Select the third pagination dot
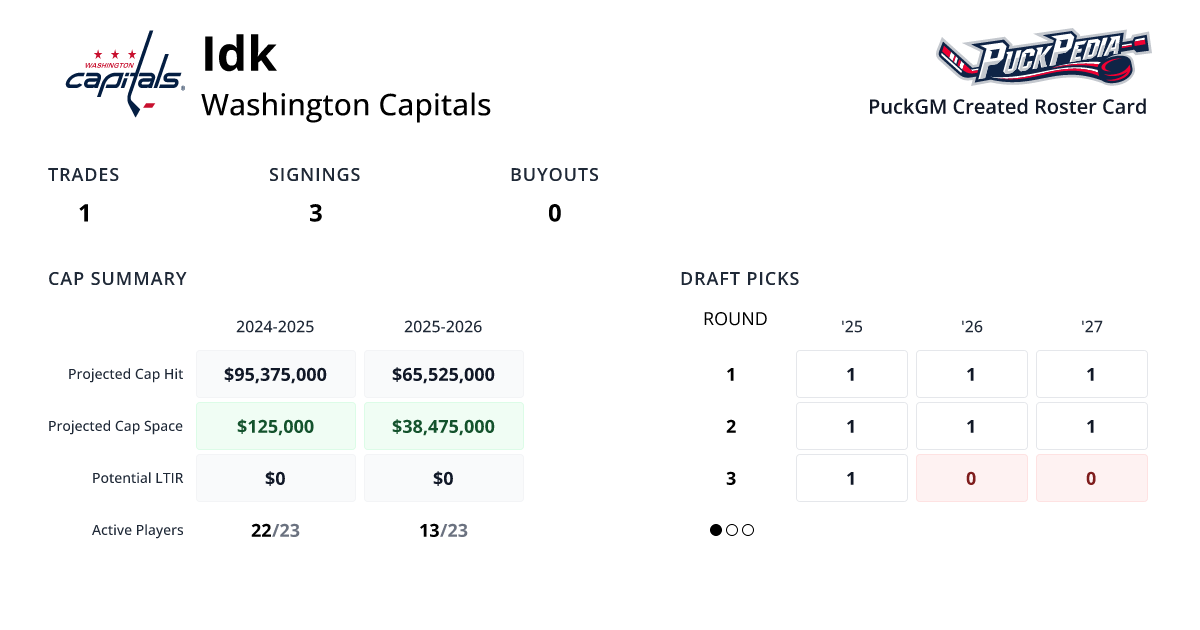 point(748,530)
